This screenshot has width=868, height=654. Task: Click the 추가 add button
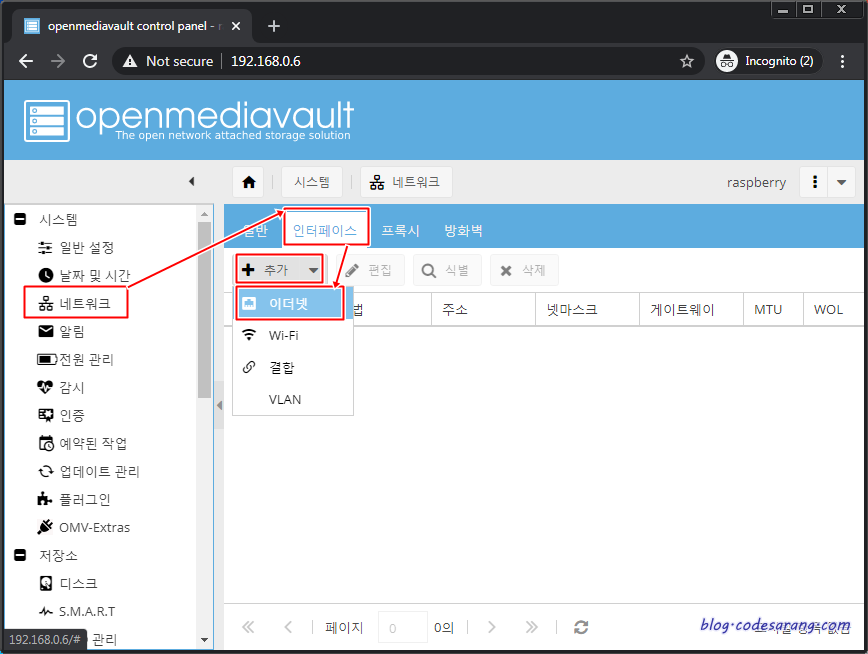point(268,270)
